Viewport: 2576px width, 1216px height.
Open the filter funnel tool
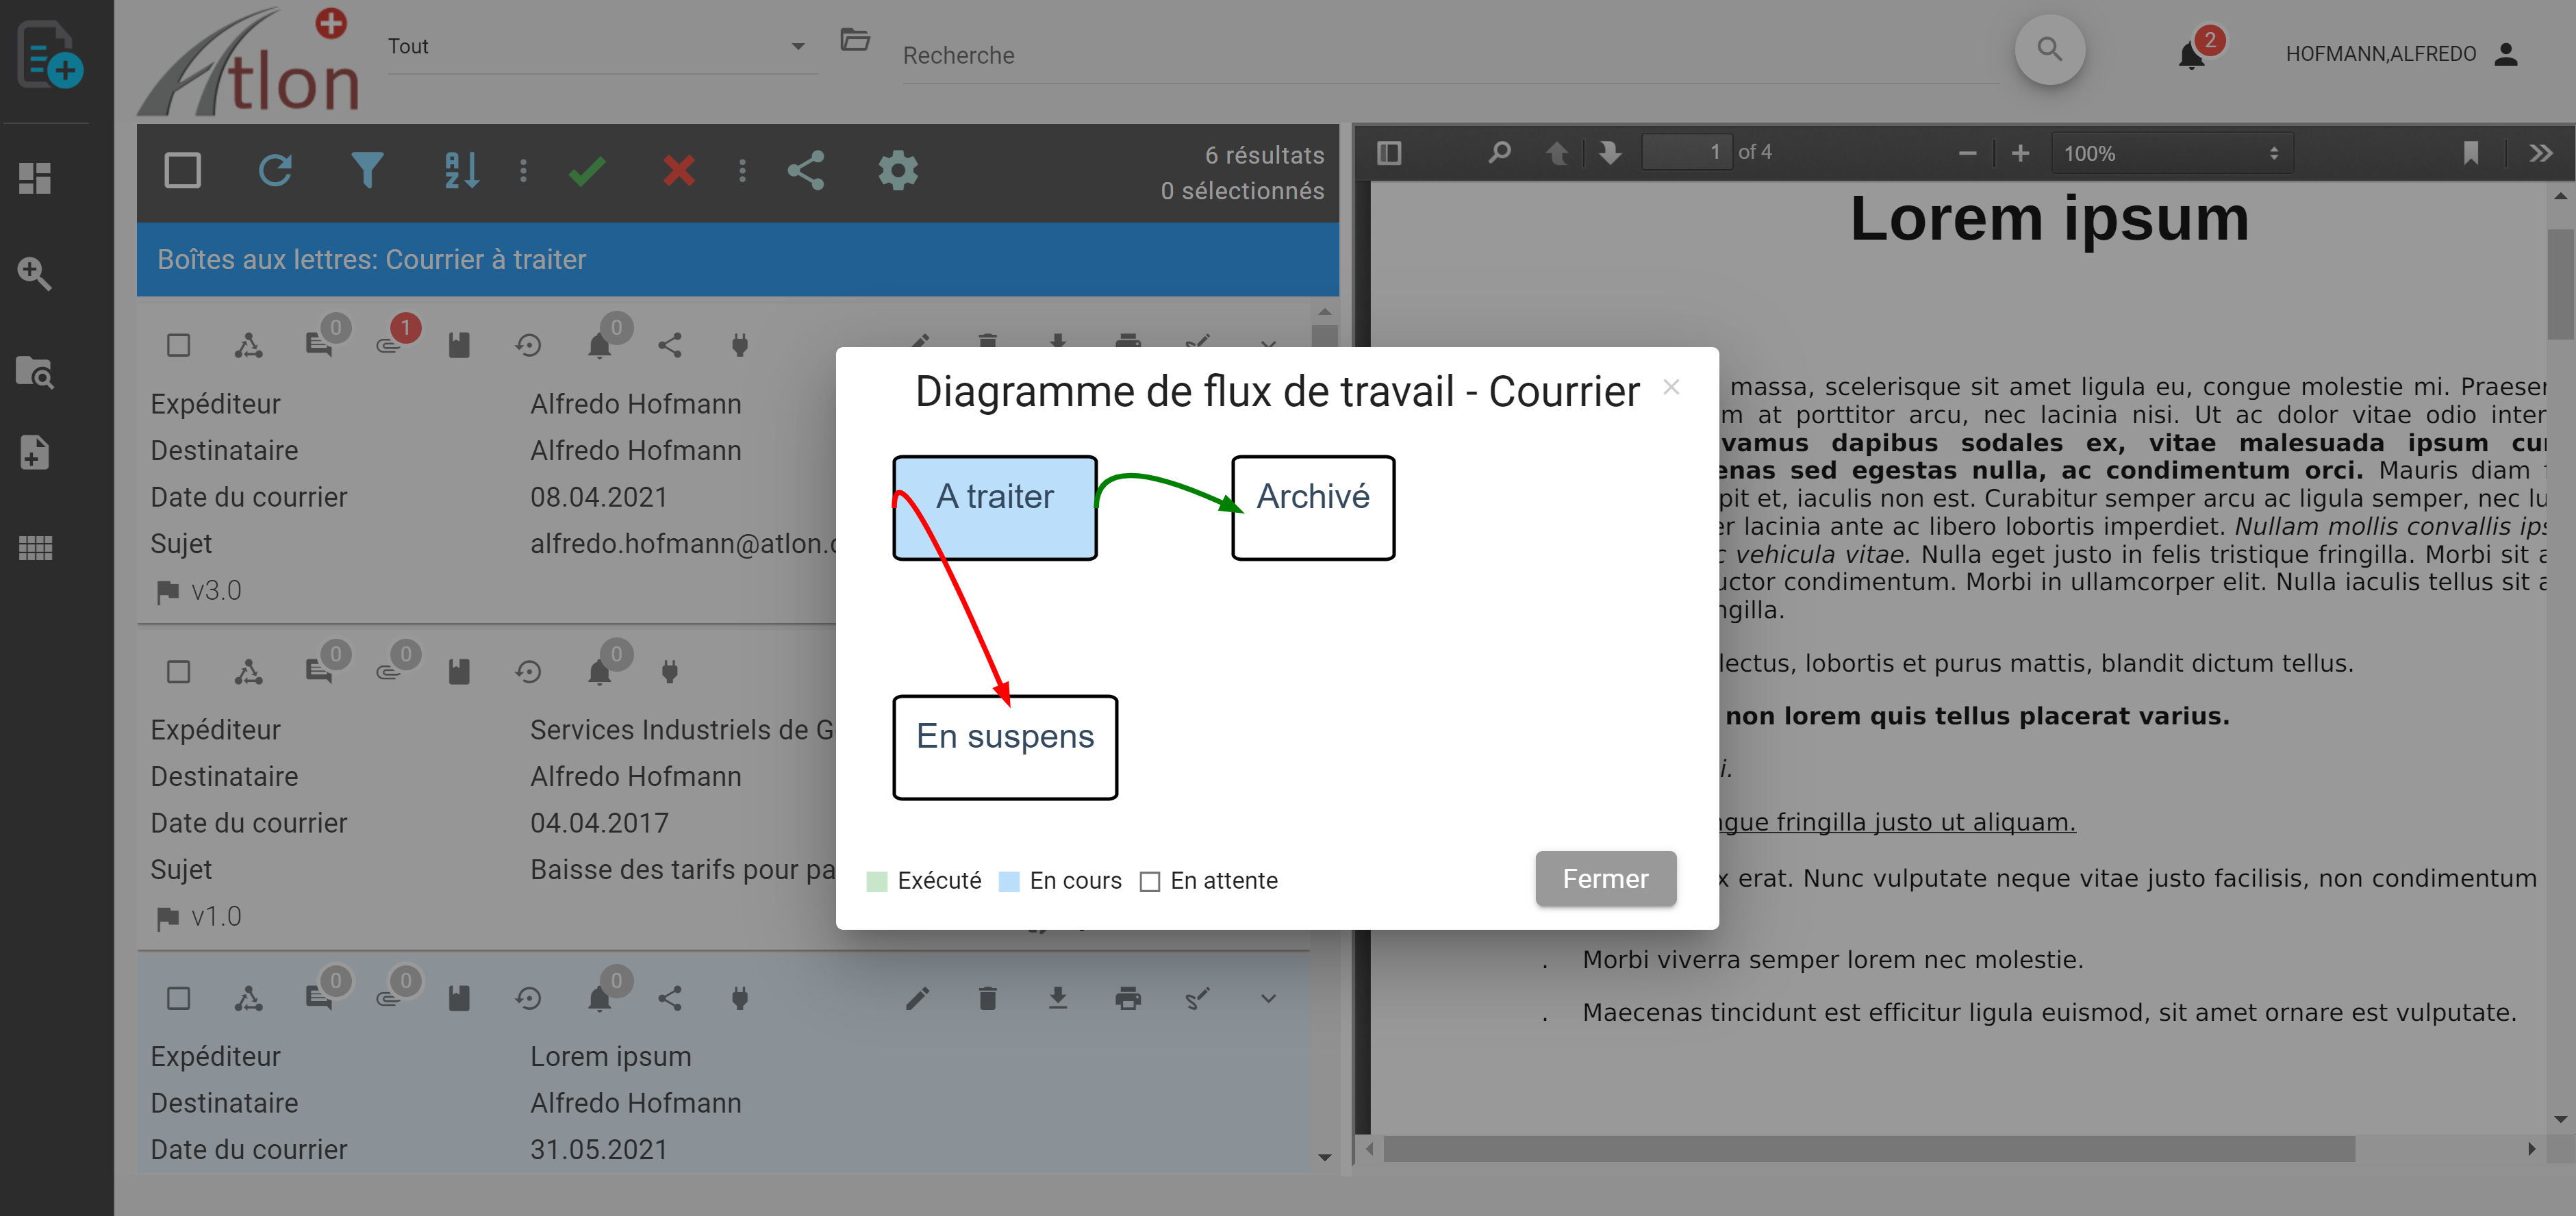(x=368, y=171)
